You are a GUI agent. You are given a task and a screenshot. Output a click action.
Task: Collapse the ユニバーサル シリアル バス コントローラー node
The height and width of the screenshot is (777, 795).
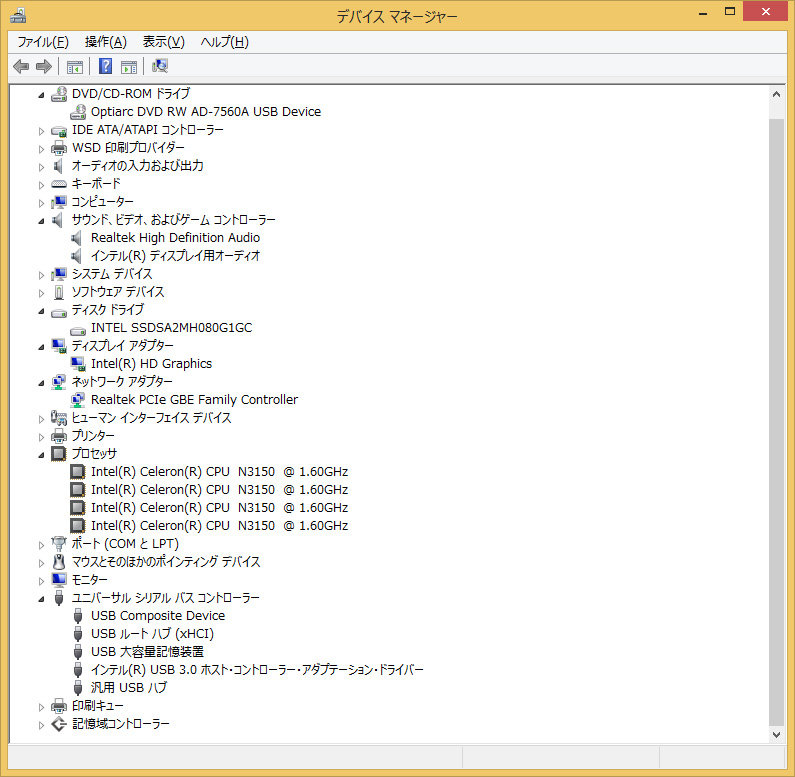point(41,599)
